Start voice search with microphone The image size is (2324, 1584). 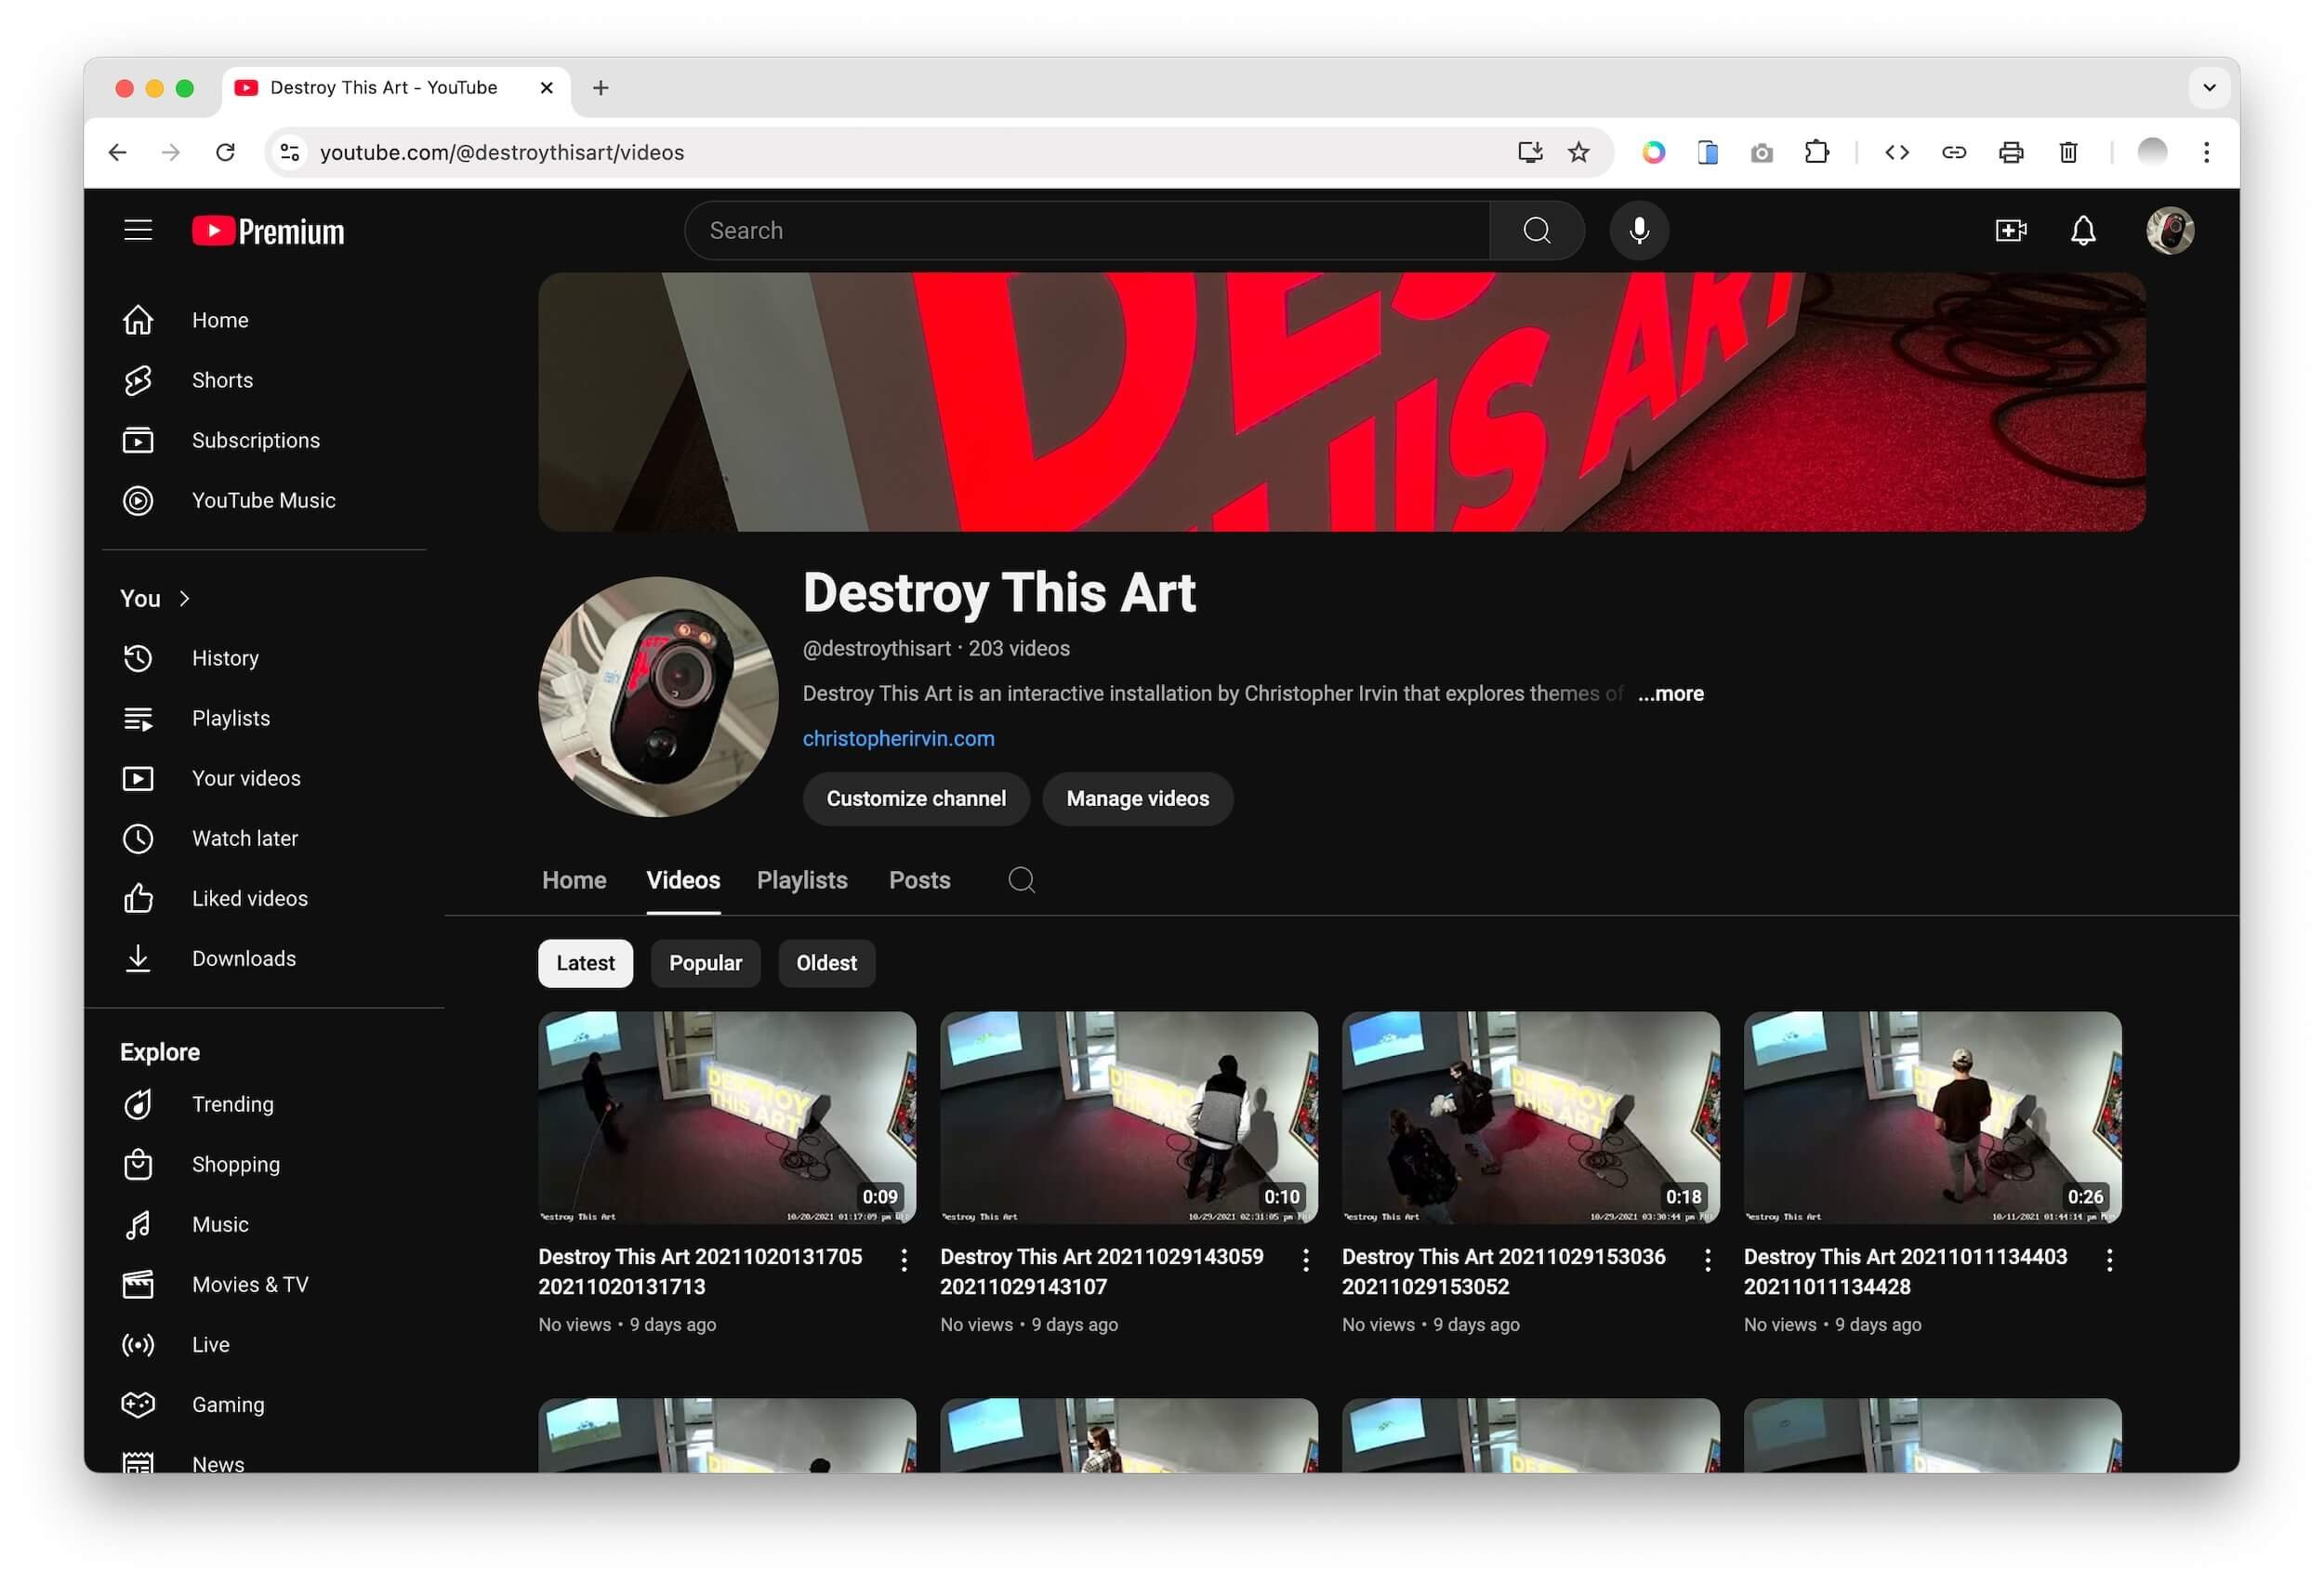point(1639,231)
